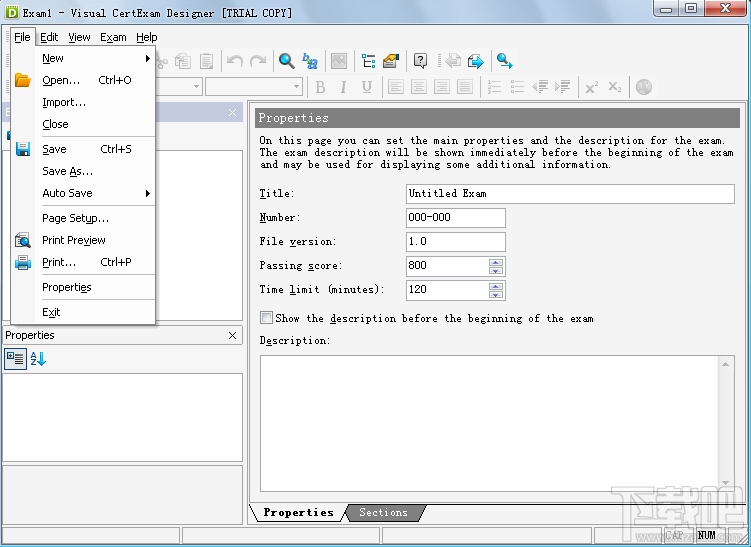Choose Print... from File menu

pos(83,262)
